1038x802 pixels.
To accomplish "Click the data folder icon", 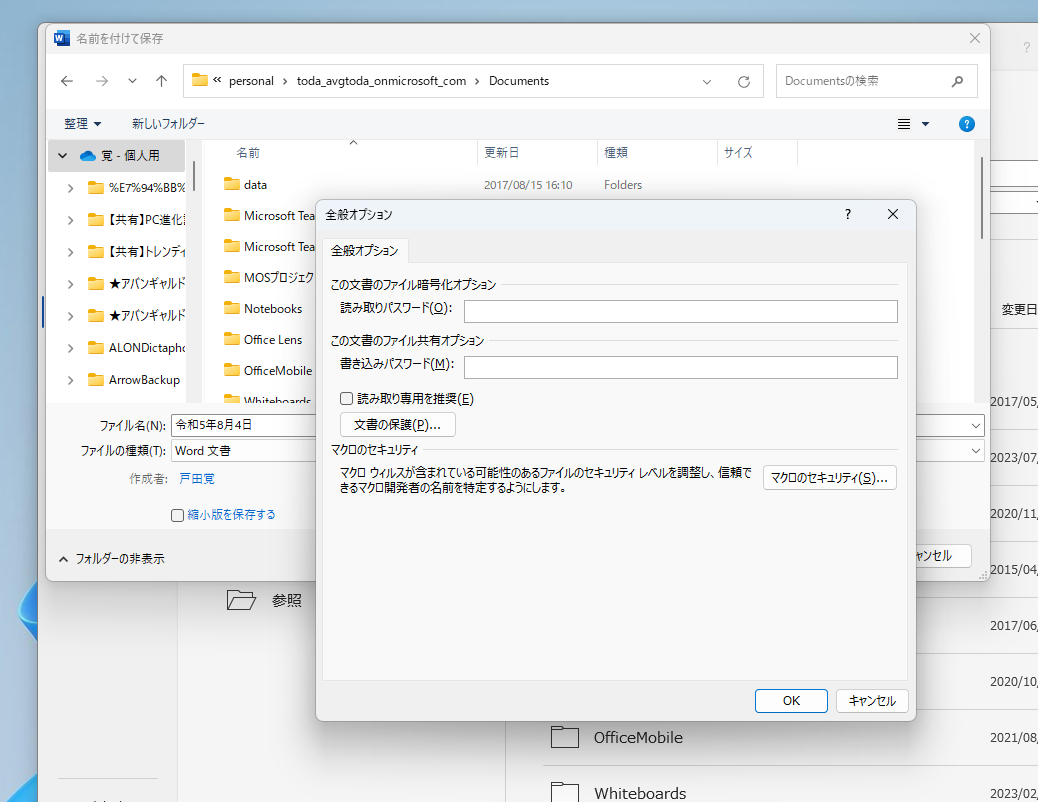I will click(232, 184).
